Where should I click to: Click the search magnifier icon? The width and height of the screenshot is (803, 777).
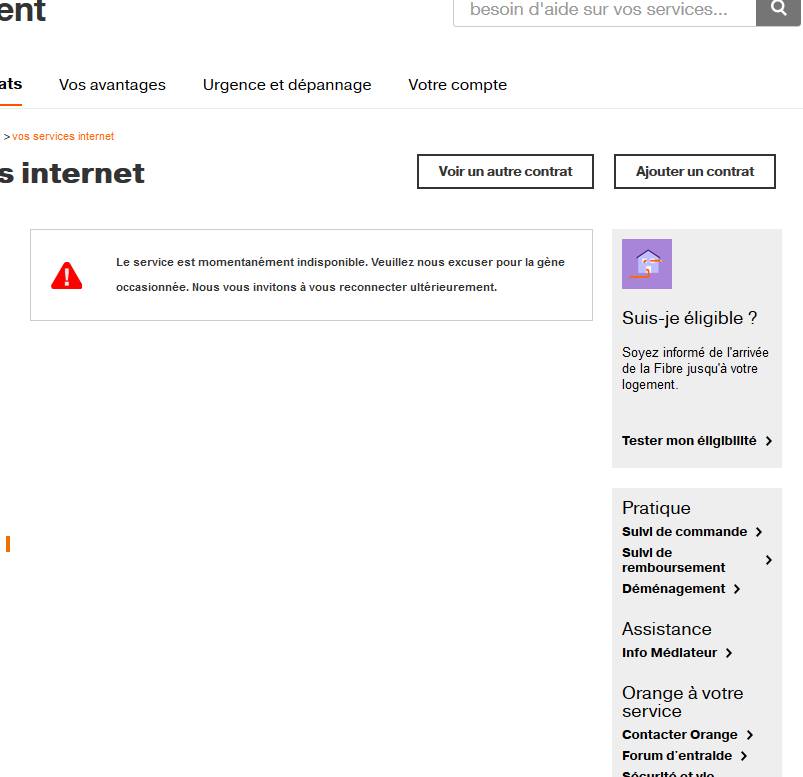pyautogui.click(x=779, y=7)
